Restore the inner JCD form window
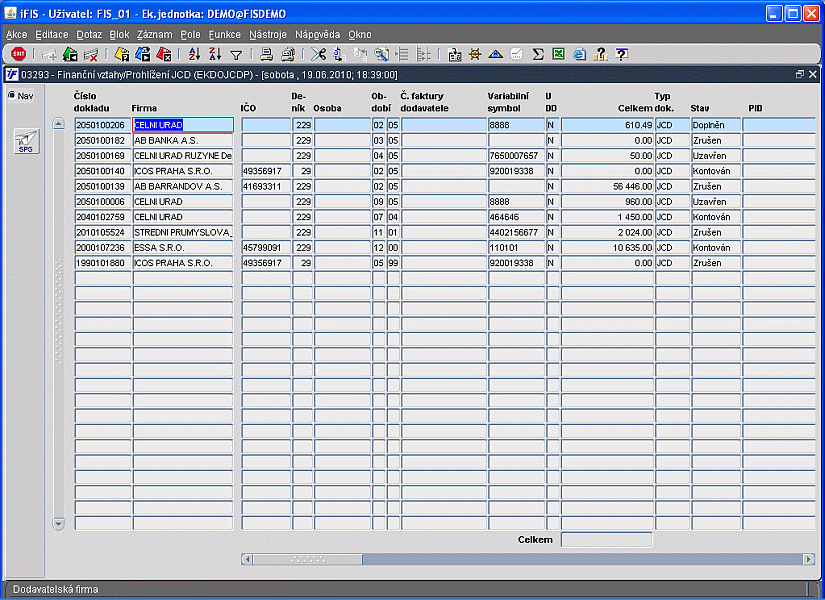This screenshot has width=825, height=600. (x=799, y=74)
